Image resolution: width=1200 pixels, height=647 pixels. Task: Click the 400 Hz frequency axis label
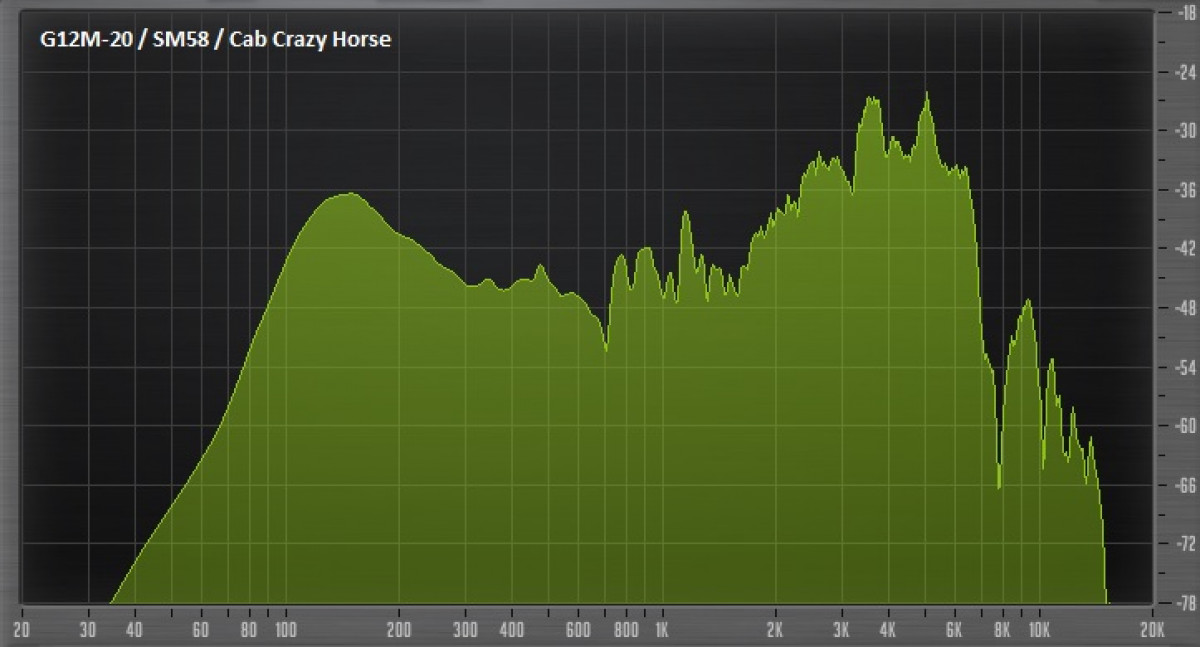click(x=512, y=630)
